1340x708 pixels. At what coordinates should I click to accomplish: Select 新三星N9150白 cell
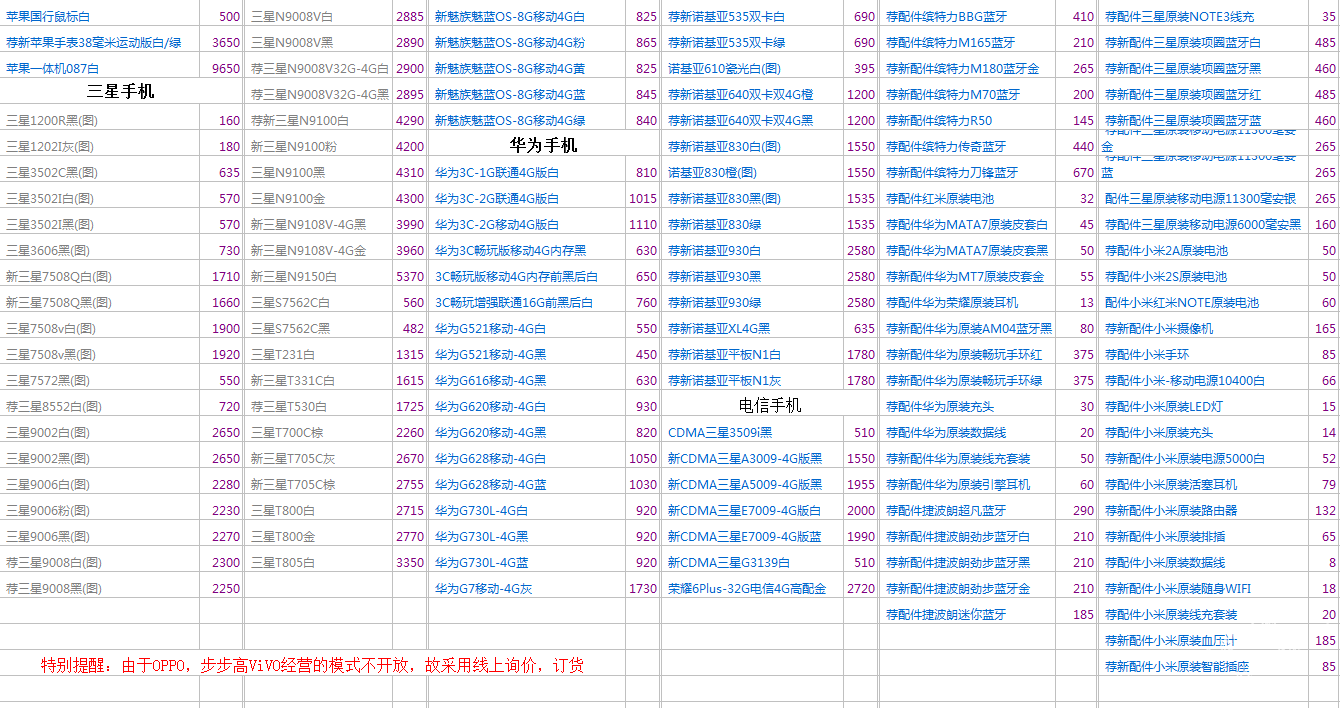294,276
